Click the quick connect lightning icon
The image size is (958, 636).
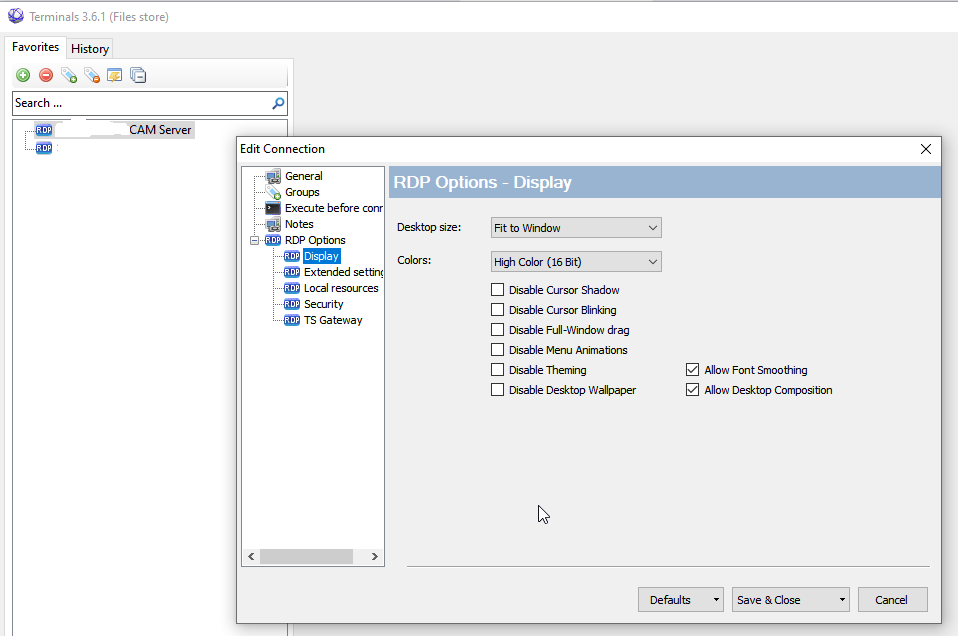(x=115, y=75)
